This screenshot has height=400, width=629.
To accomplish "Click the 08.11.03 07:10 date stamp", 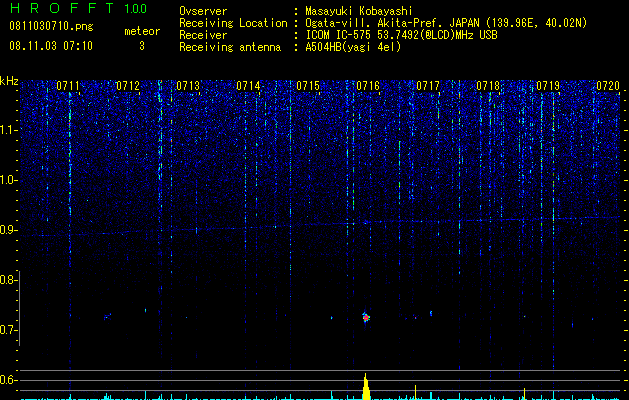I will coord(51,46).
